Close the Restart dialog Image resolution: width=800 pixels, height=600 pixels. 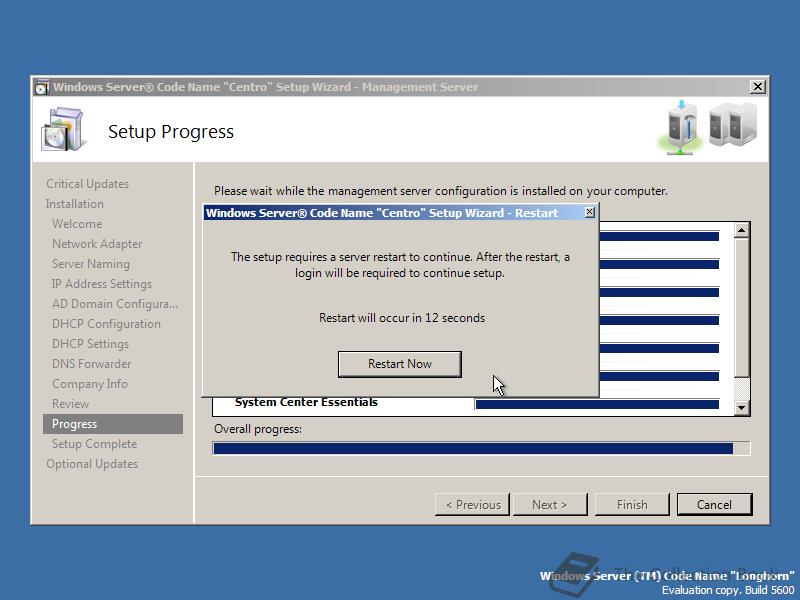(589, 212)
